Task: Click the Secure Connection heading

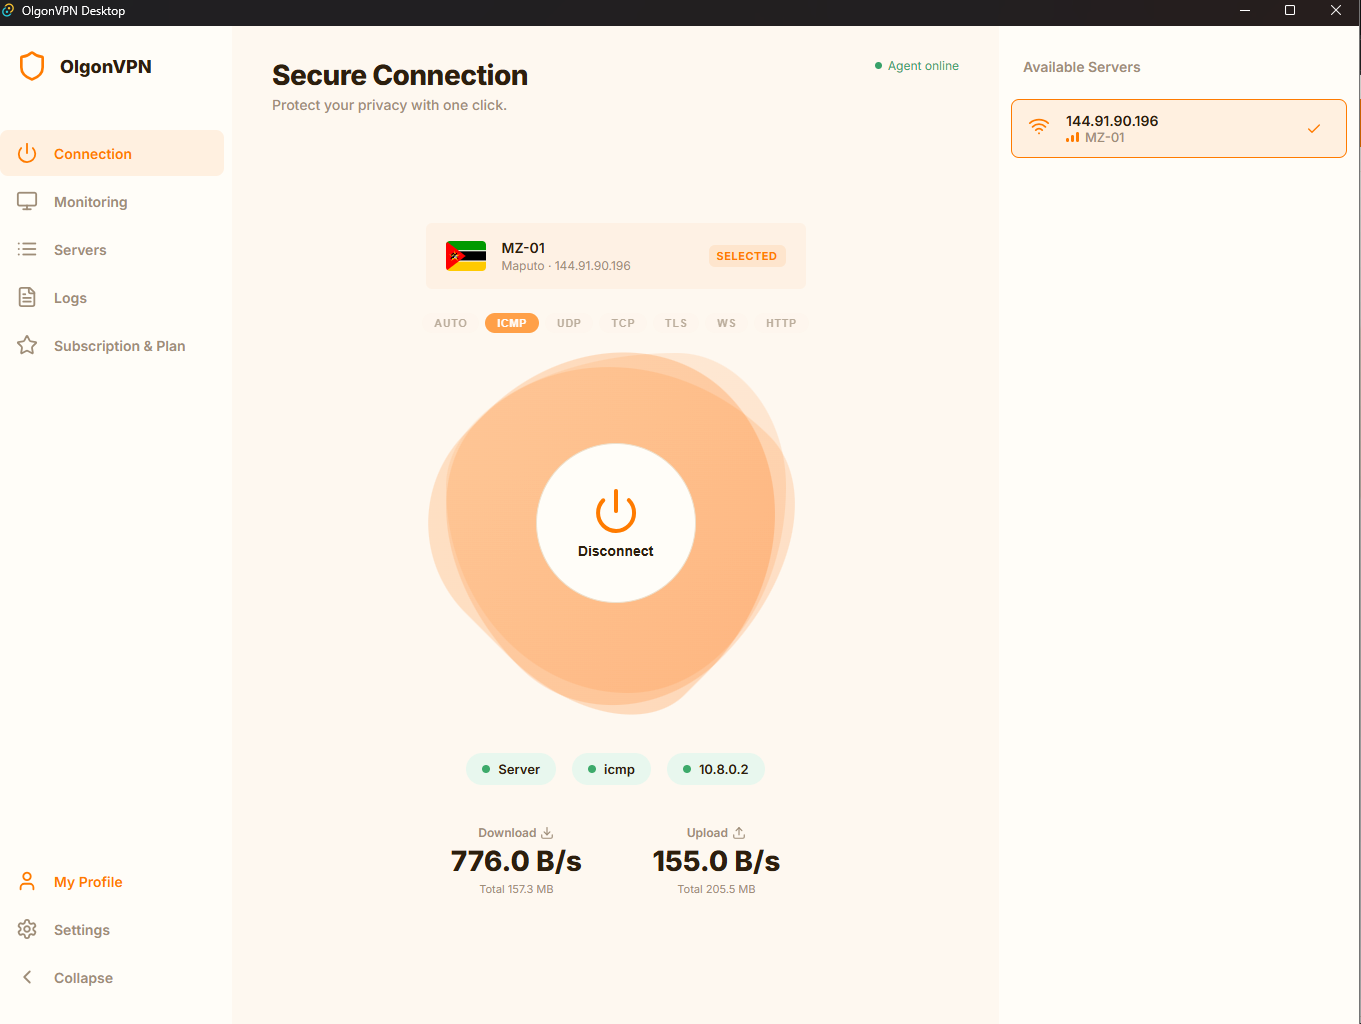Action: tap(400, 75)
